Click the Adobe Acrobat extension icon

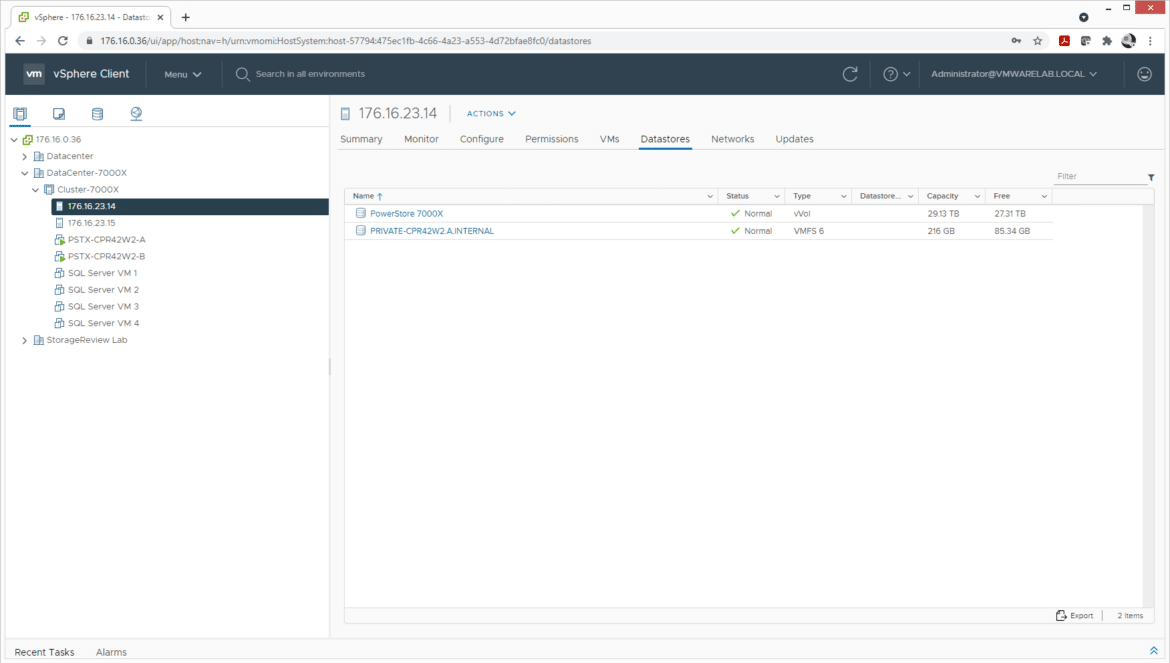pos(1064,41)
